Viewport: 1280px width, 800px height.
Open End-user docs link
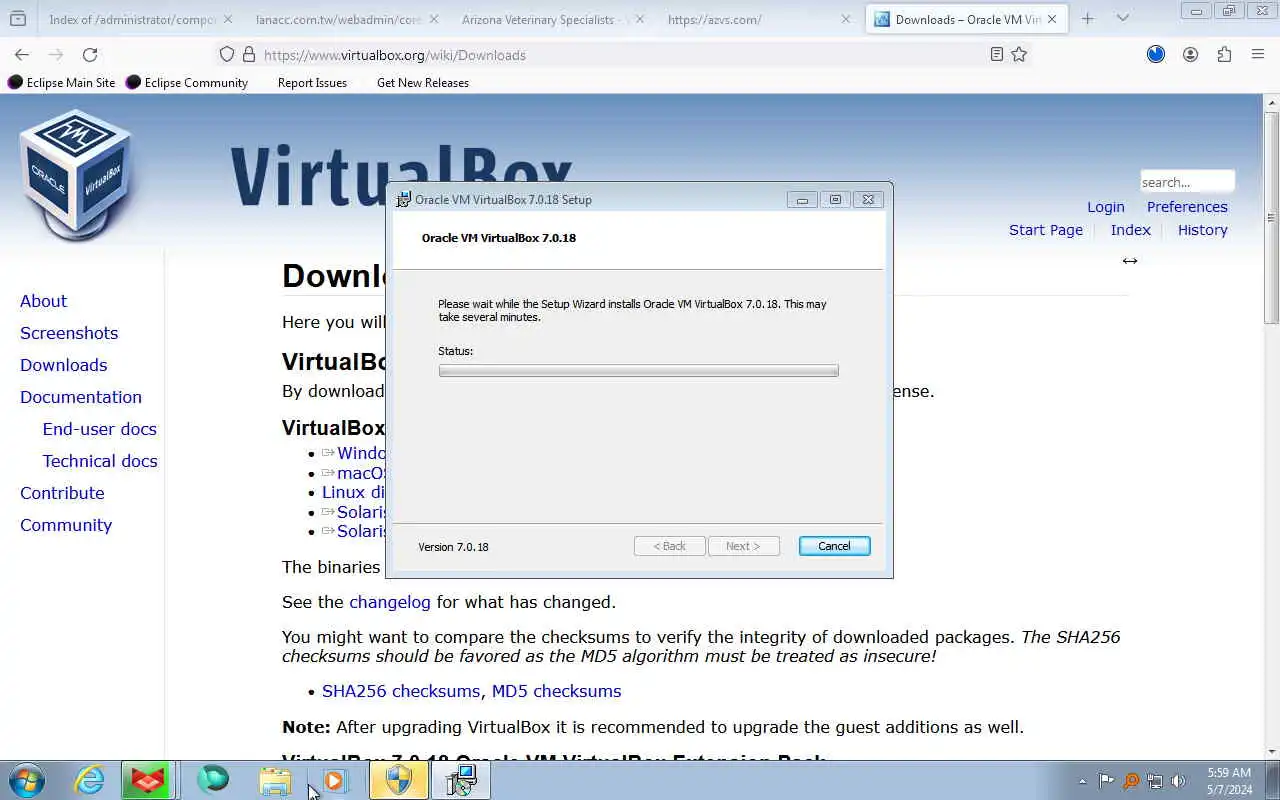[99, 429]
